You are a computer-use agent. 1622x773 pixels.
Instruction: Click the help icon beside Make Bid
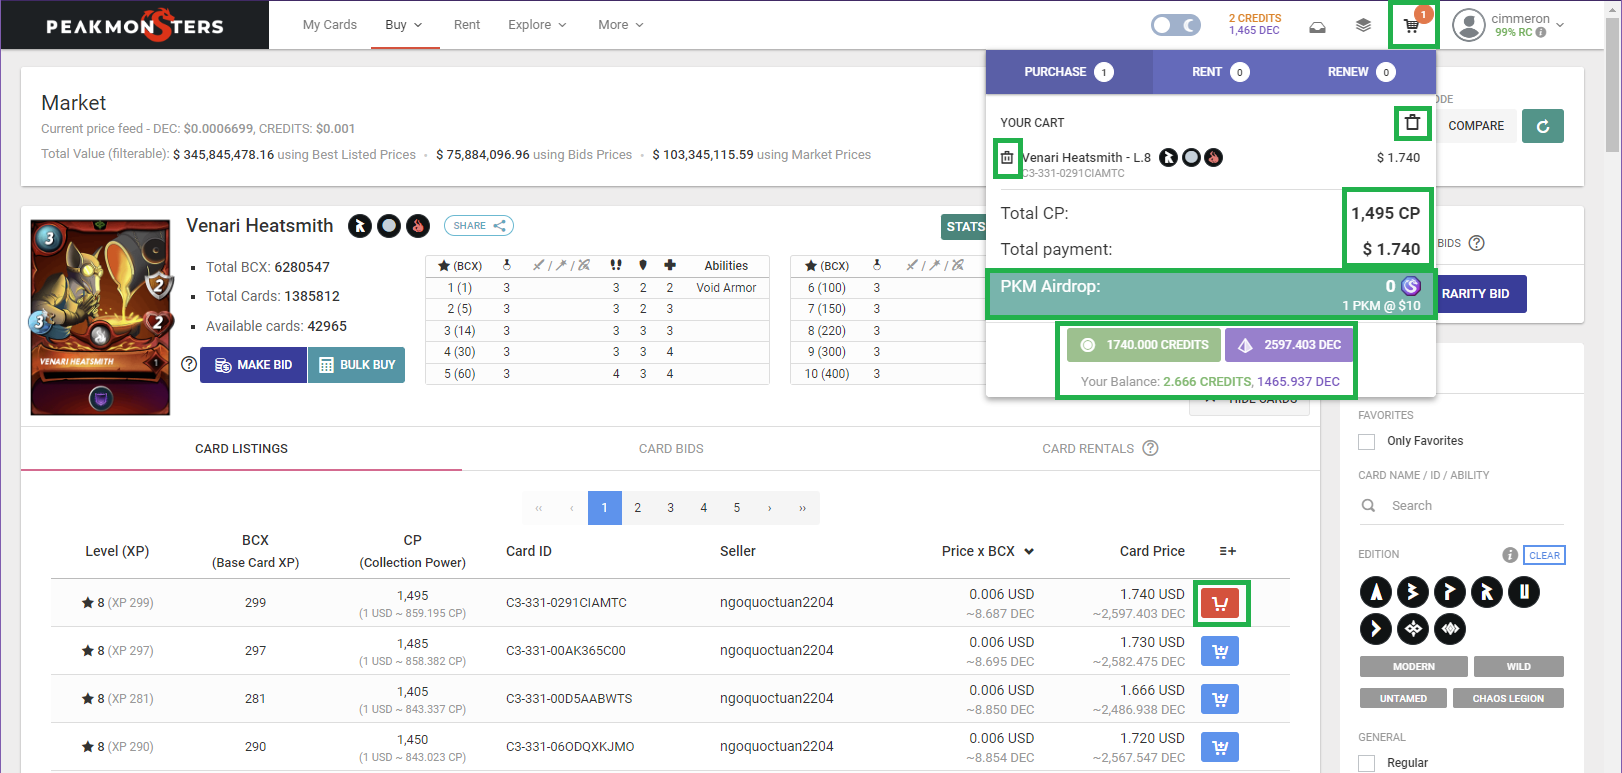[189, 364]
